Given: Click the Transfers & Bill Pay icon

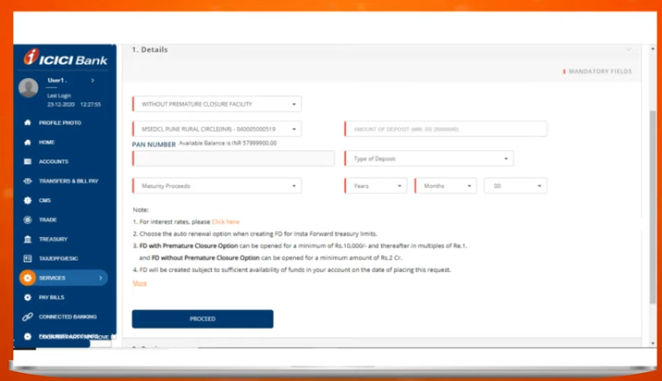Looking at the screenshot, I should point(27,181).
